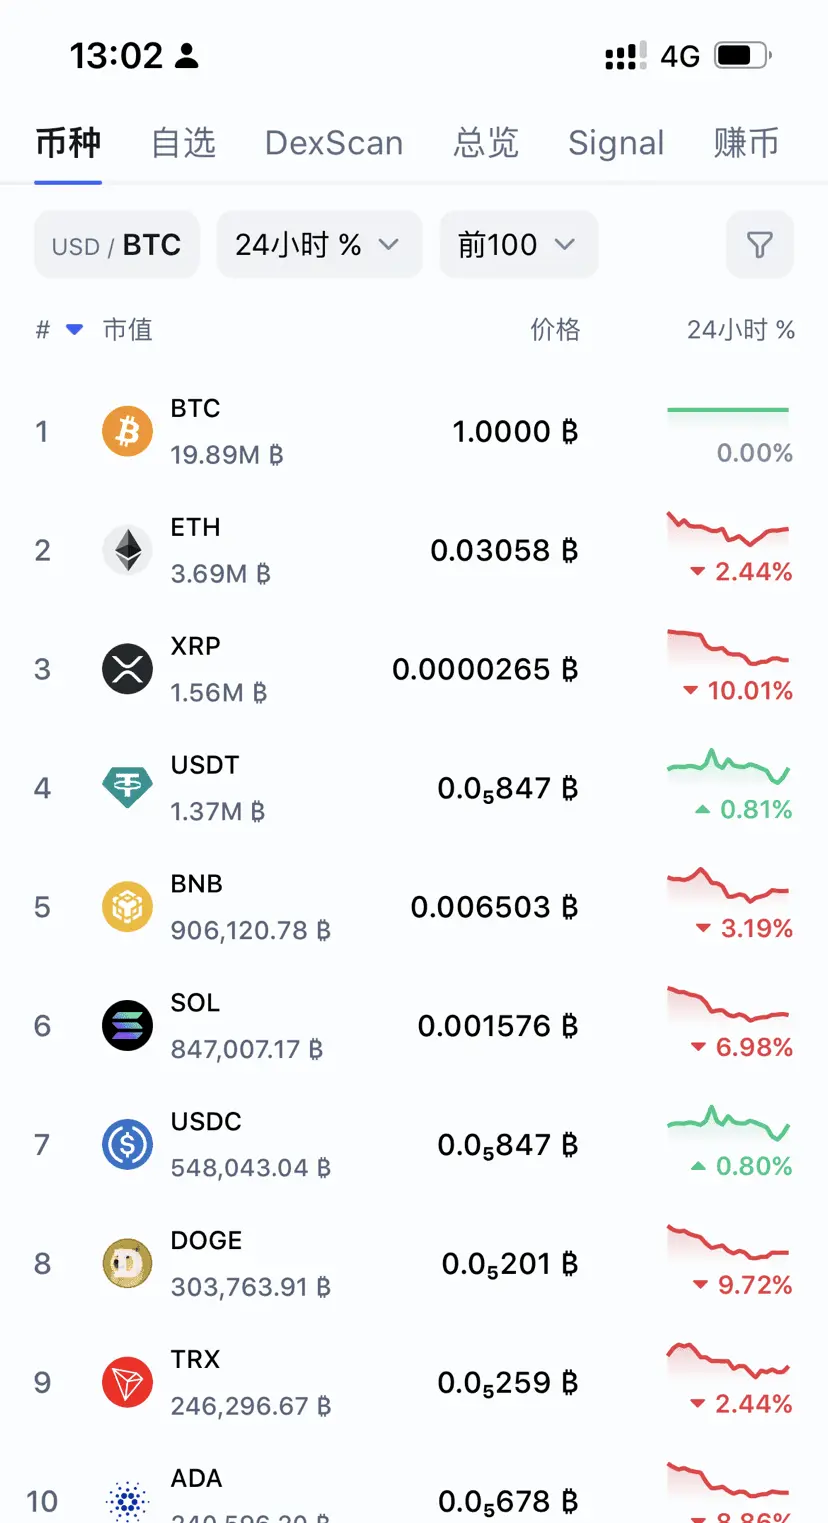
Task: Sort by the 价格 column header
Action: point(555,330)
